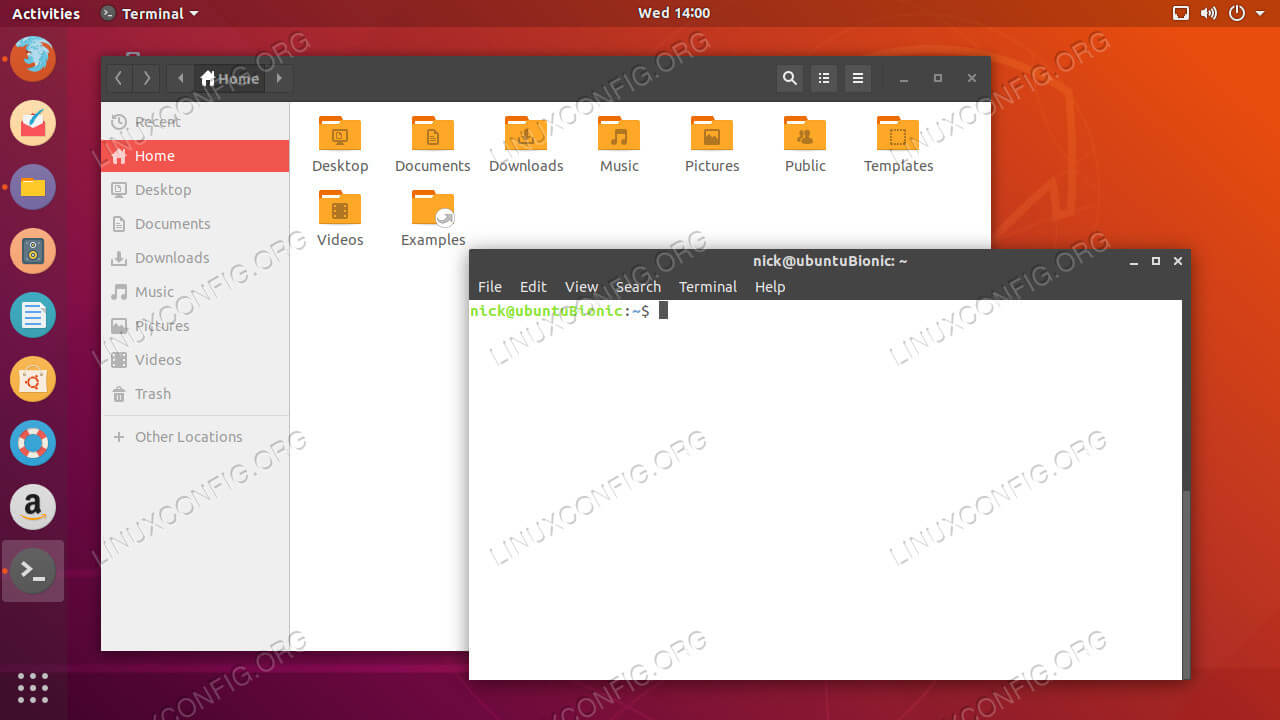Open the Show Applications grid
This screenshot has height=720, width=1280.
point(32,688)
